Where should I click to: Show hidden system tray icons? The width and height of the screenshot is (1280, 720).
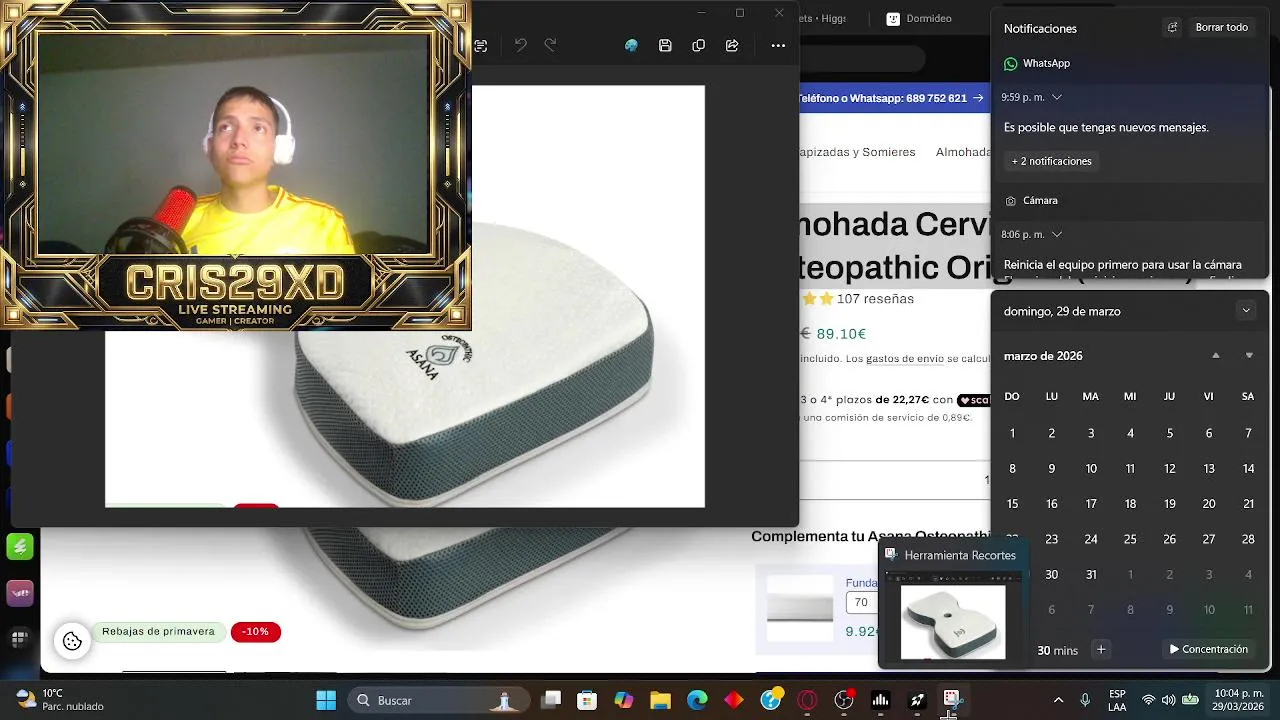[1058, 700]
